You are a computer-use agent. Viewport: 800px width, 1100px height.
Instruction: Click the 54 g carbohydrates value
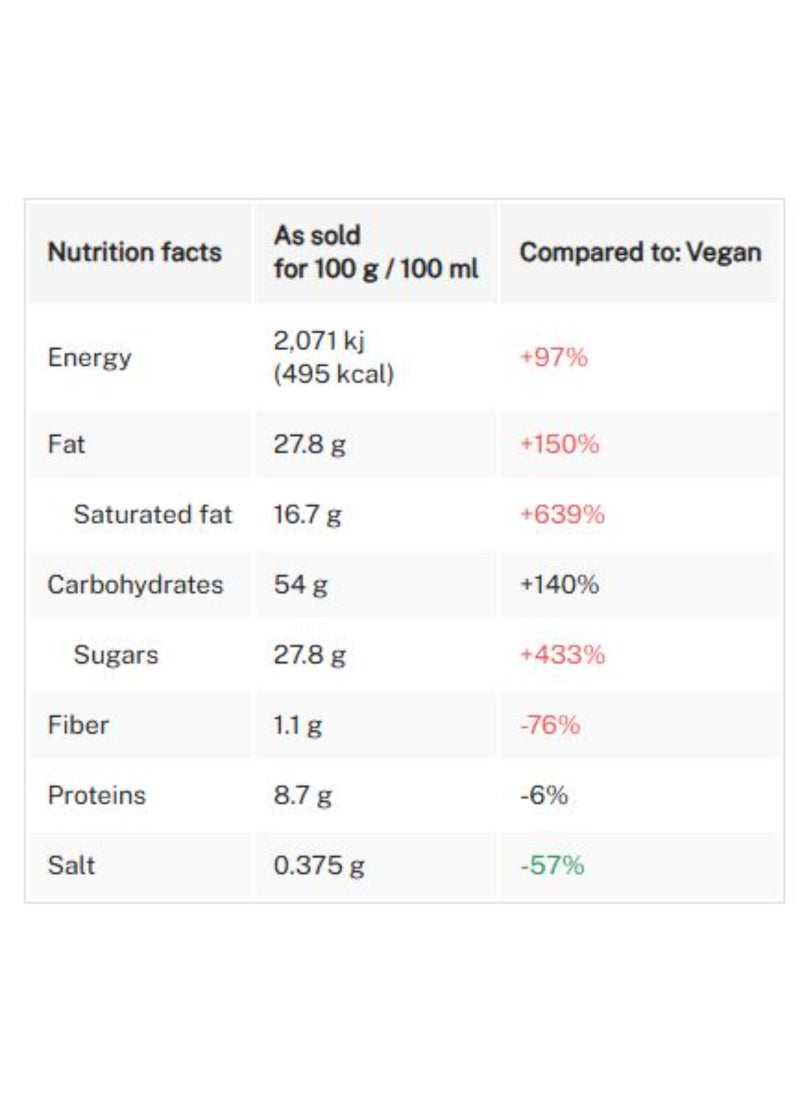click(300, 584)
